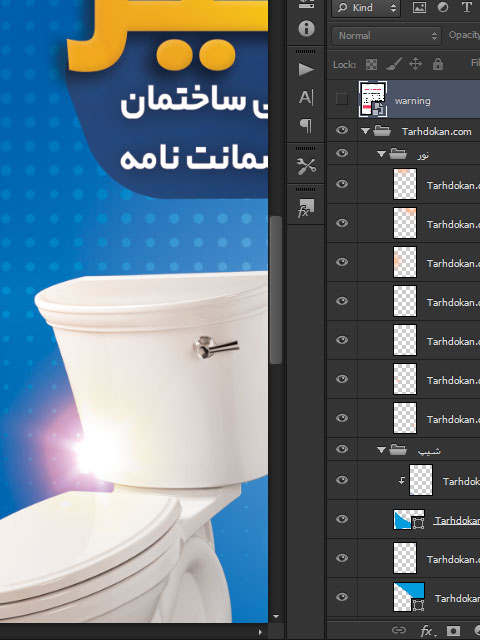This screenshot has width=480, height=640.
Task: Click the toilet flush handle on canvas
Action: coord(216,347)
